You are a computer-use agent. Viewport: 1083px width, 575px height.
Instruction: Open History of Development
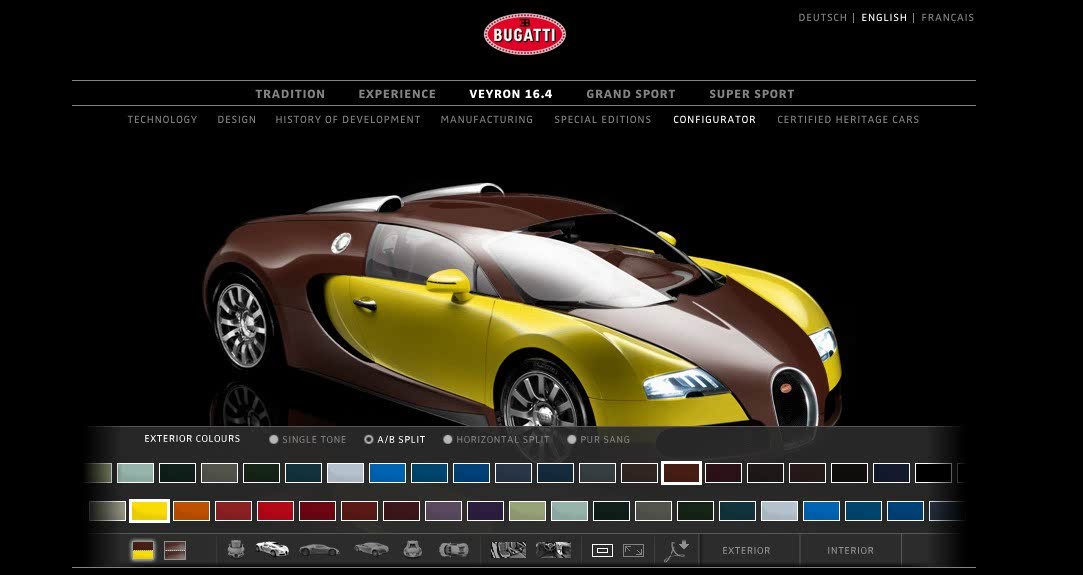(x=348, y=119)
